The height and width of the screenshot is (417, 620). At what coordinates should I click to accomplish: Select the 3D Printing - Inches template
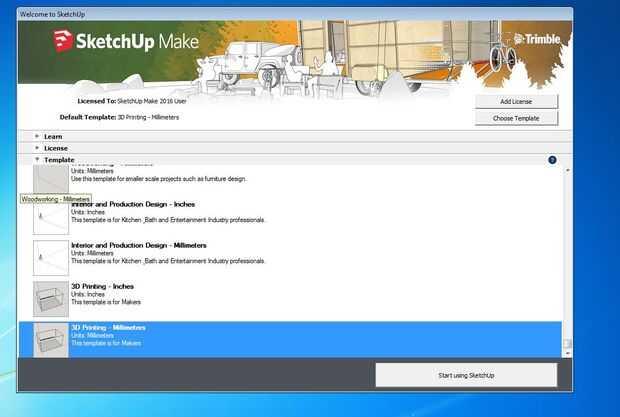coord(290,298)
